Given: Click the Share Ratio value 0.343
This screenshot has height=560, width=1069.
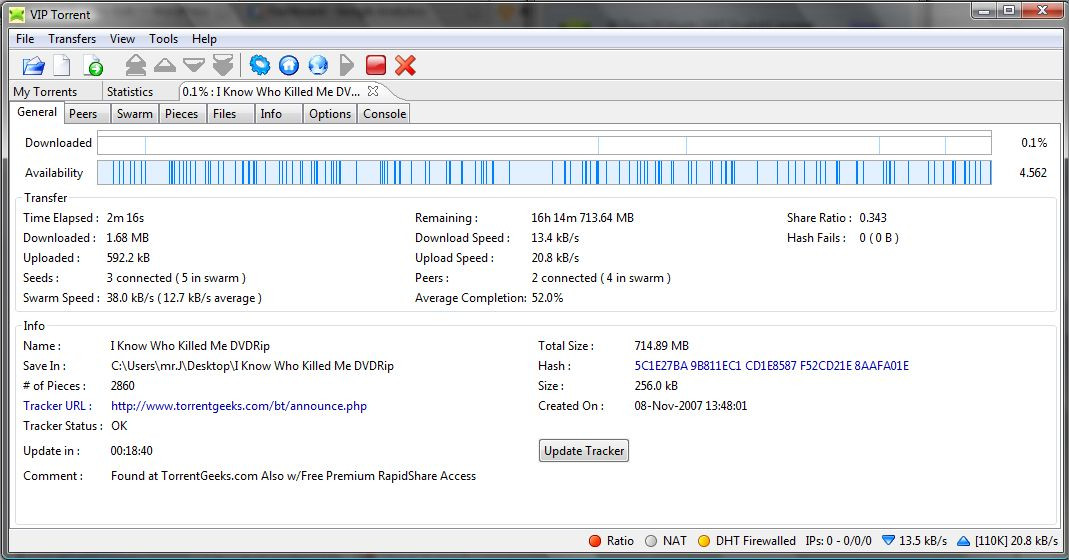Looking at the screenshot, I should point(873,218).
